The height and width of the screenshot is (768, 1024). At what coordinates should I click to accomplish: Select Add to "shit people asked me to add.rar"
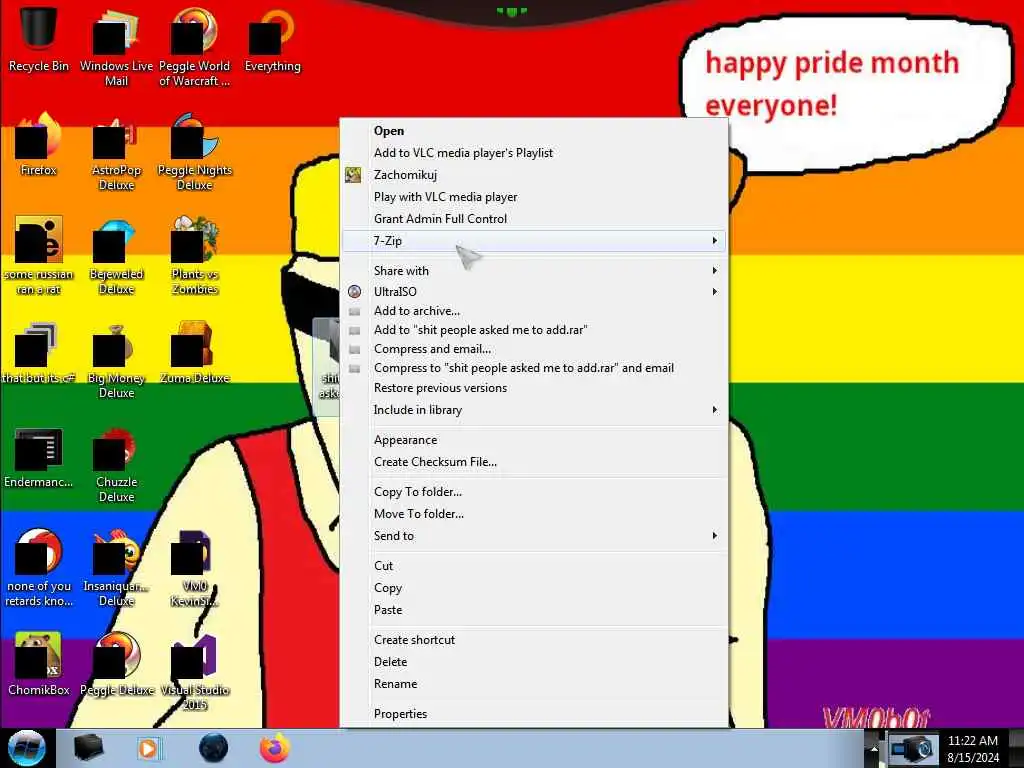pos(534,330)
